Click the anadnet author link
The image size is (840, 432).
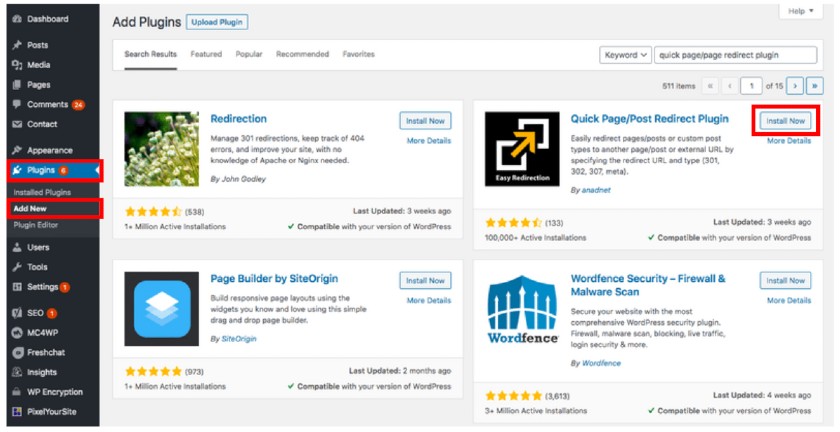click(x=596, y=190)
